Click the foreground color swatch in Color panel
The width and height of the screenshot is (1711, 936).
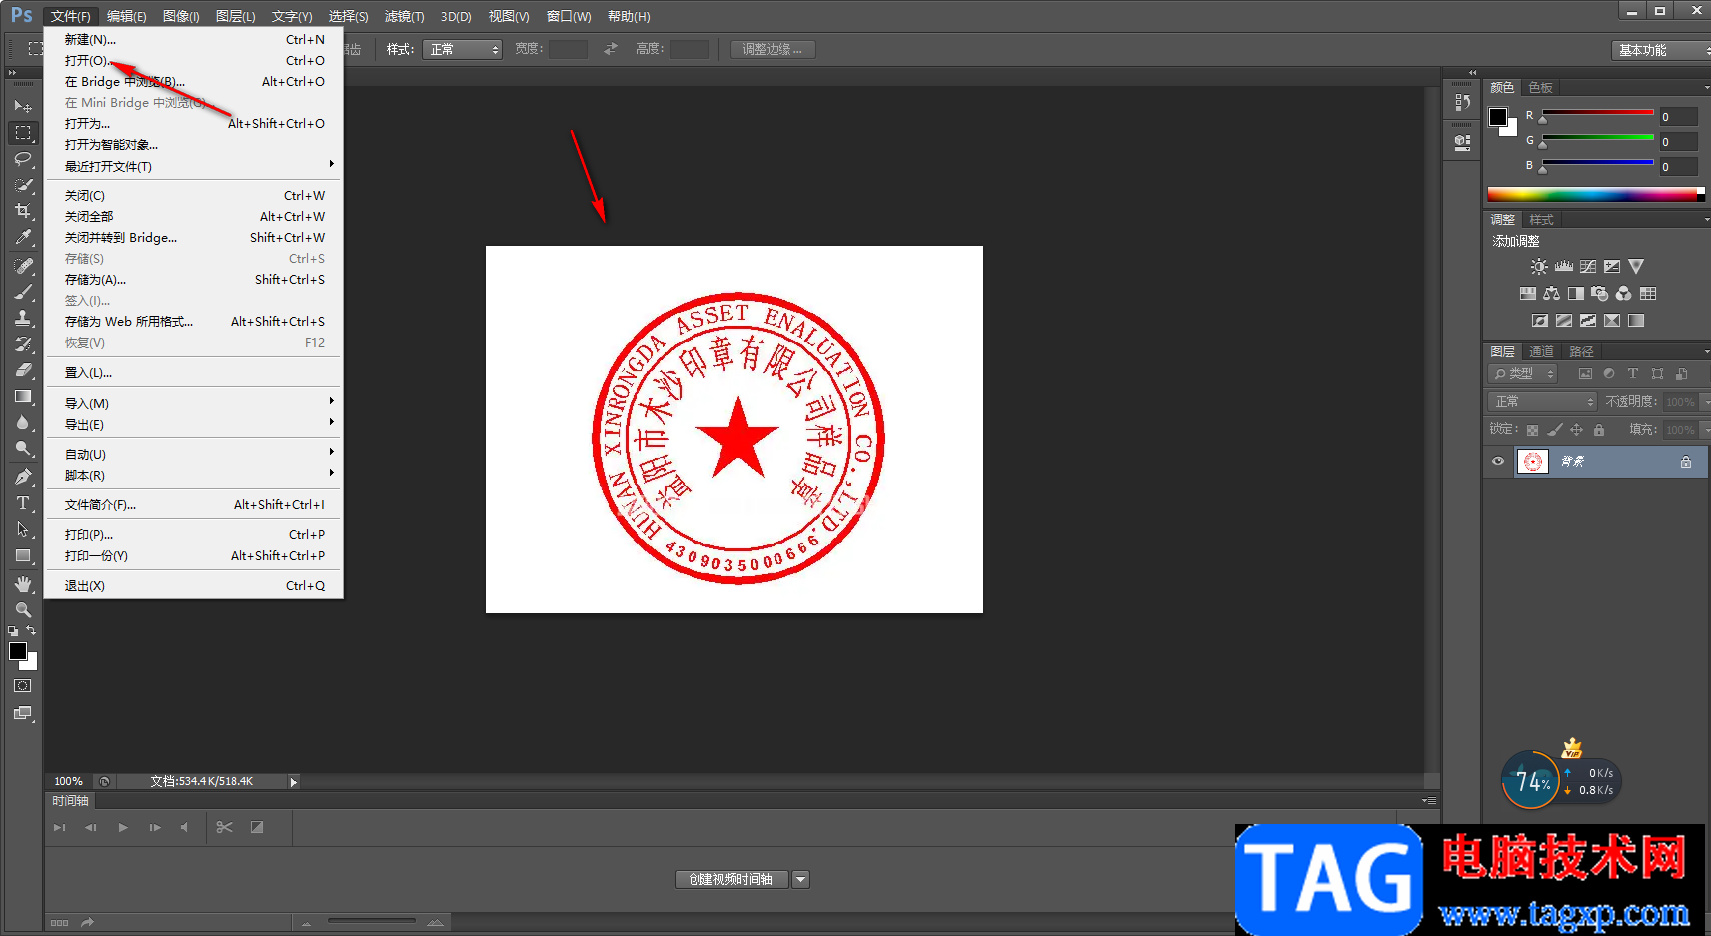(1498, 117)
